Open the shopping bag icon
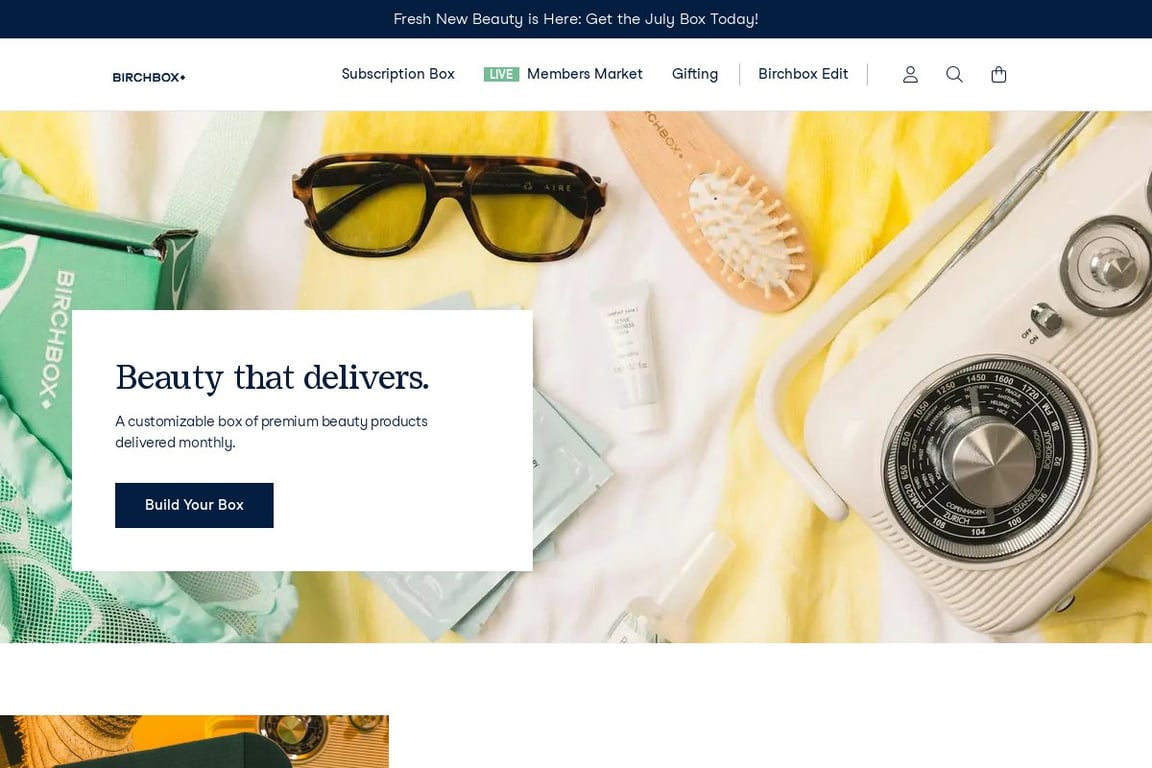 pyautogui.click(x=998, y=74)
